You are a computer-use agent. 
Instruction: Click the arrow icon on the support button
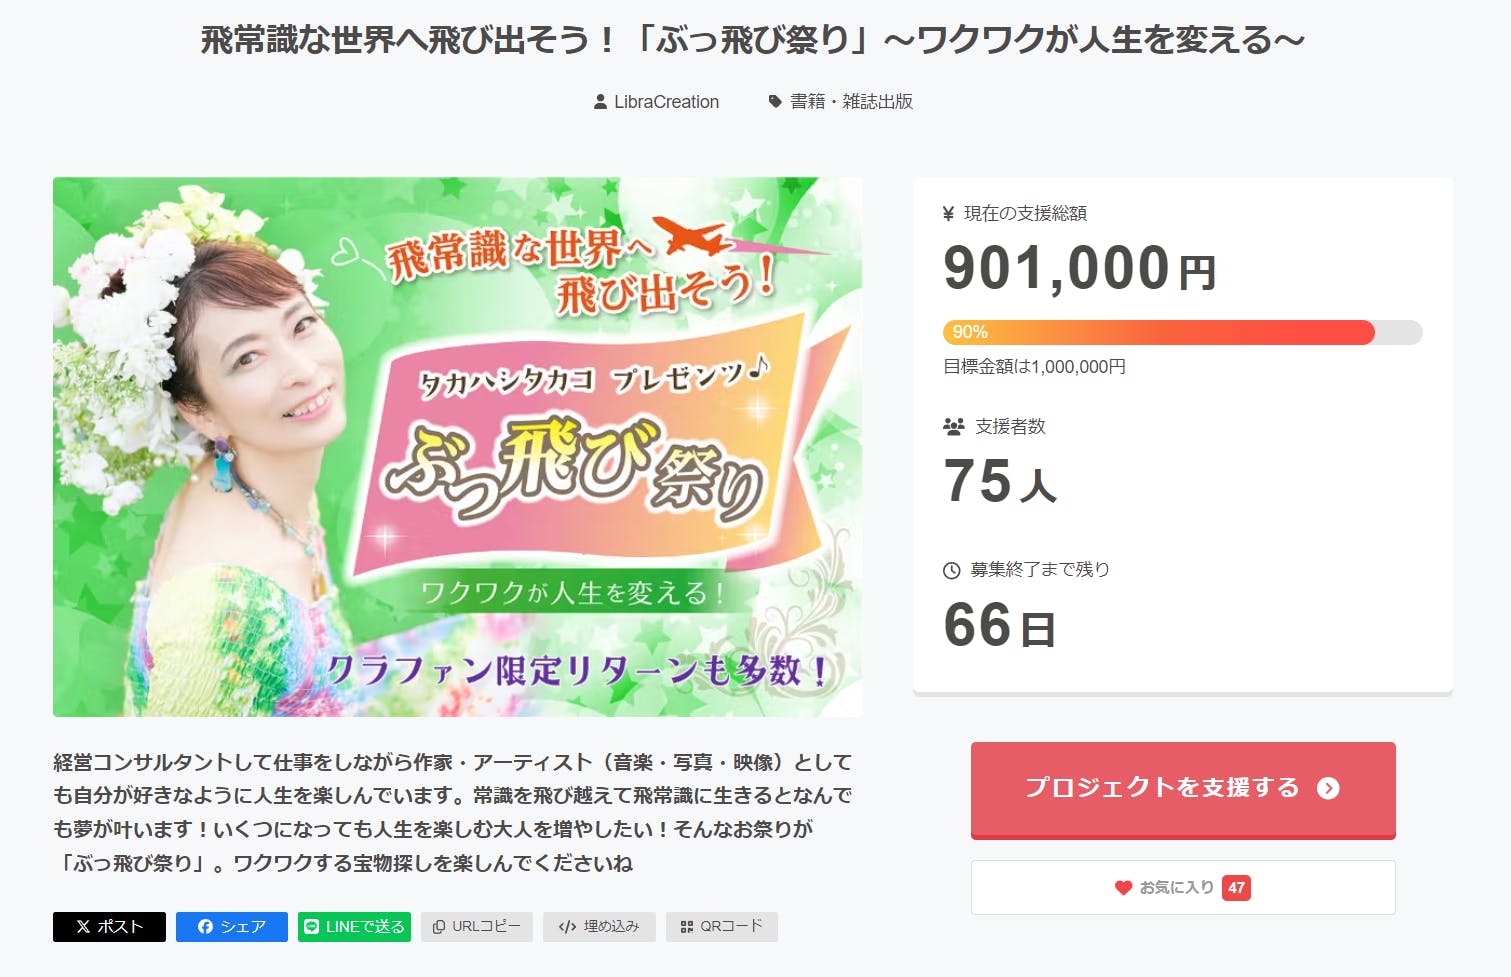[1328, 789]
